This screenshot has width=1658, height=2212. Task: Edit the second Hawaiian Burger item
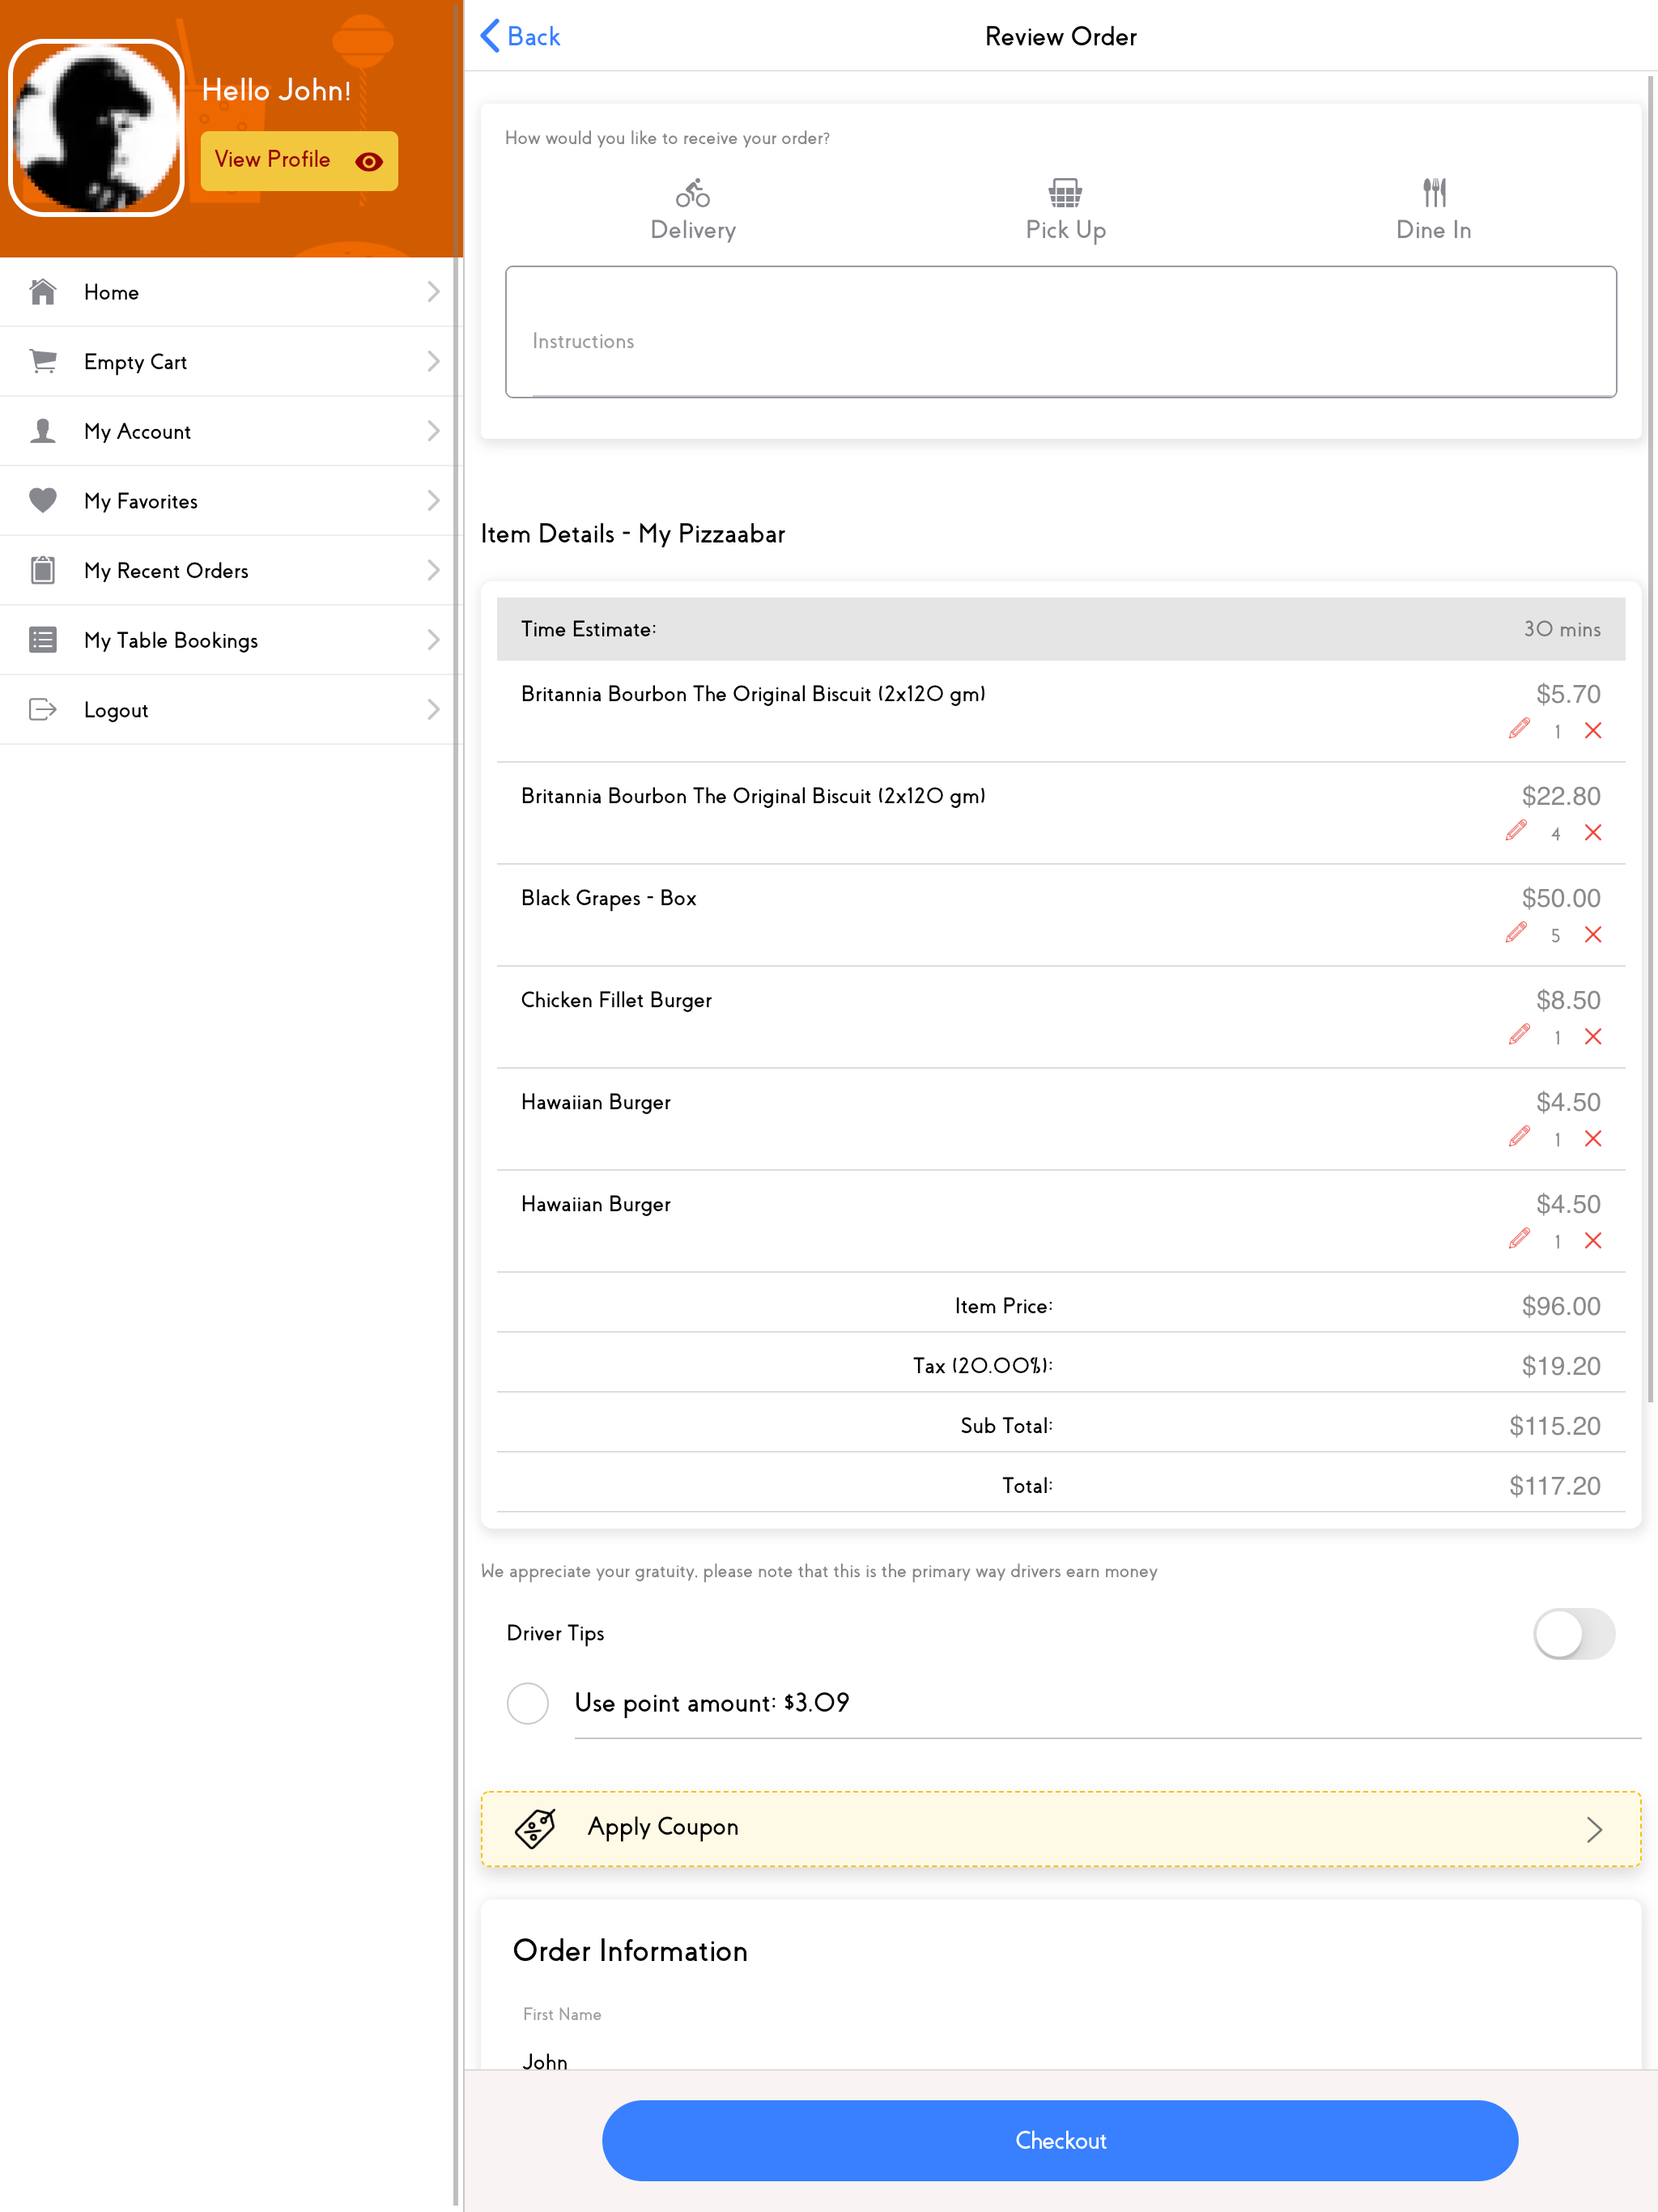point(1519,1239)
